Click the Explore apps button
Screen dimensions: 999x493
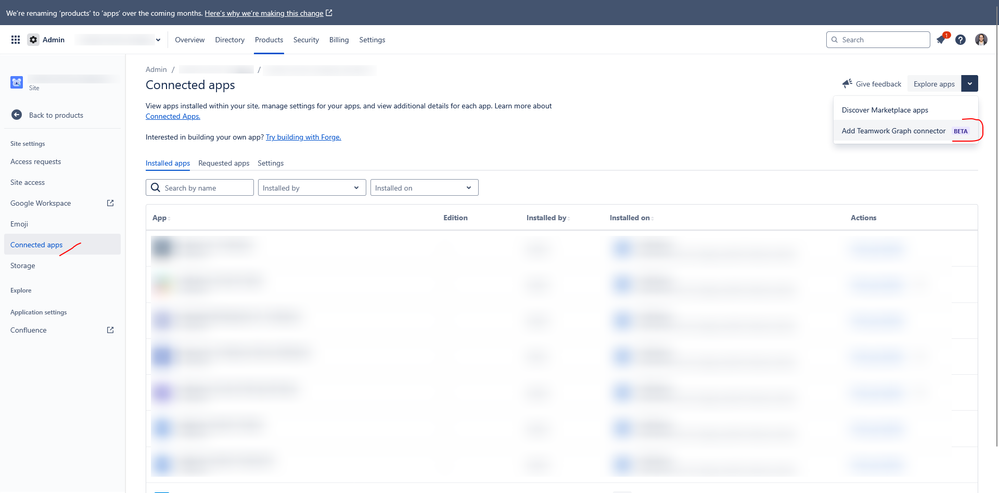(x=934, y=83)
